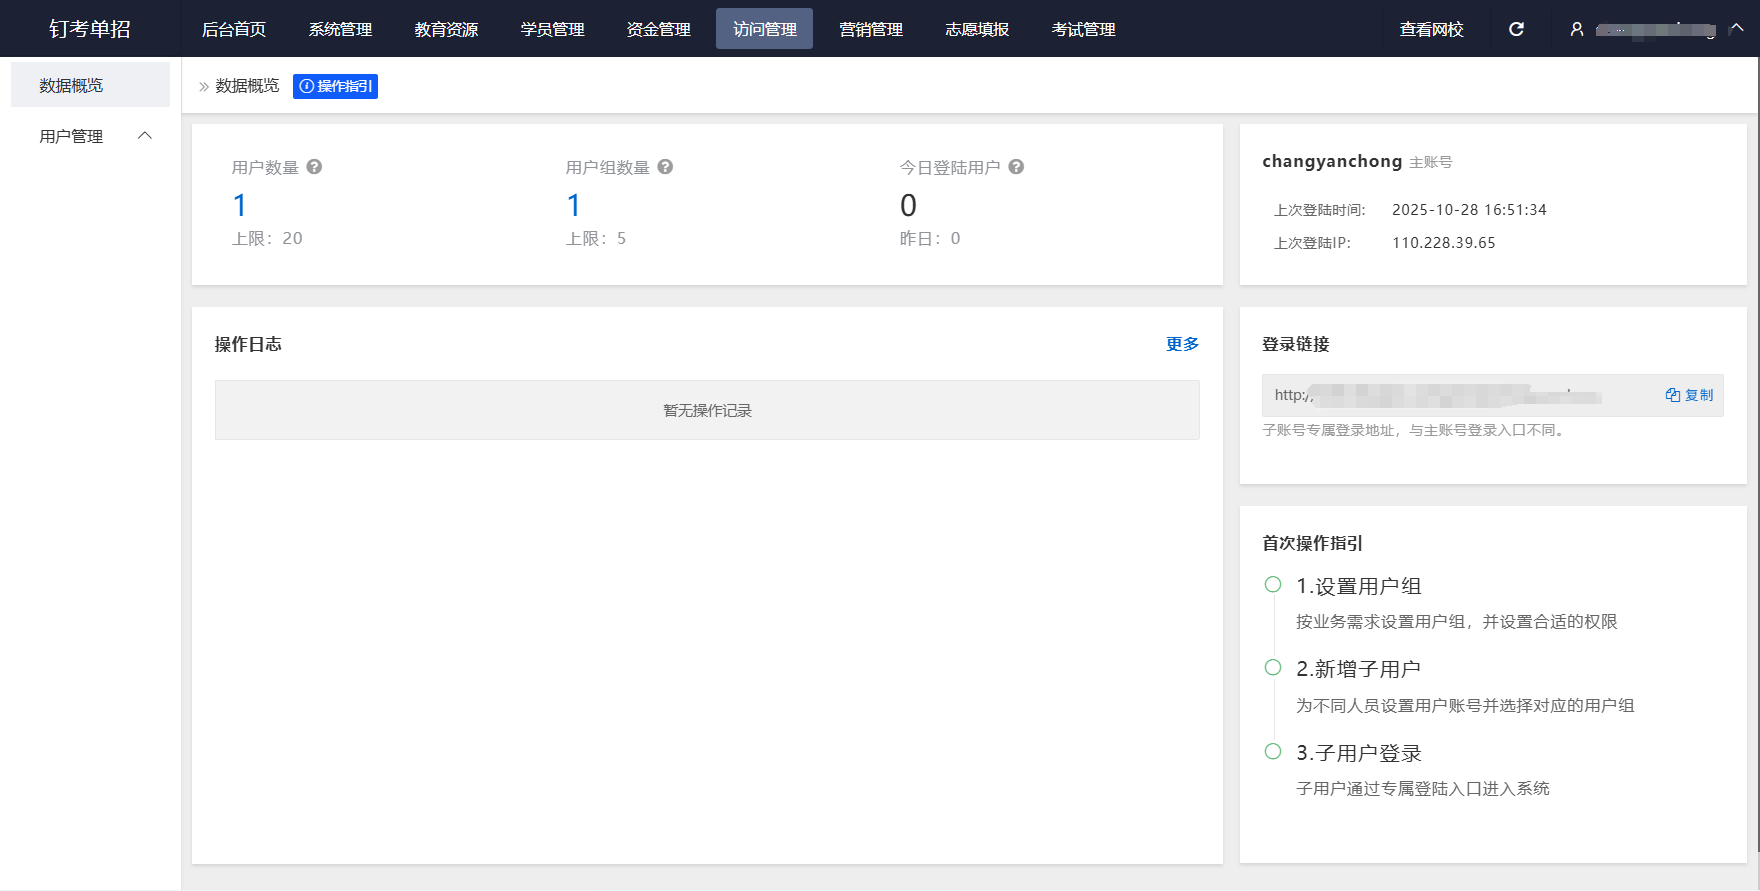This screenshot has height=891, width=1760.
Task: Go to 学员管理 menu
Action: (552, 29)
